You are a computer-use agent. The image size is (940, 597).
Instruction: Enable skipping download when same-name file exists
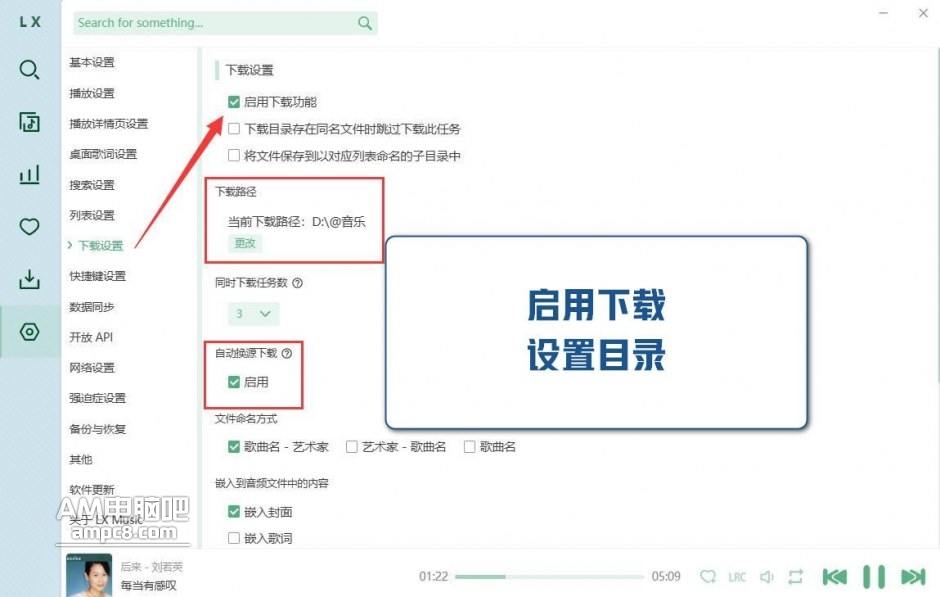coord(234,129)
